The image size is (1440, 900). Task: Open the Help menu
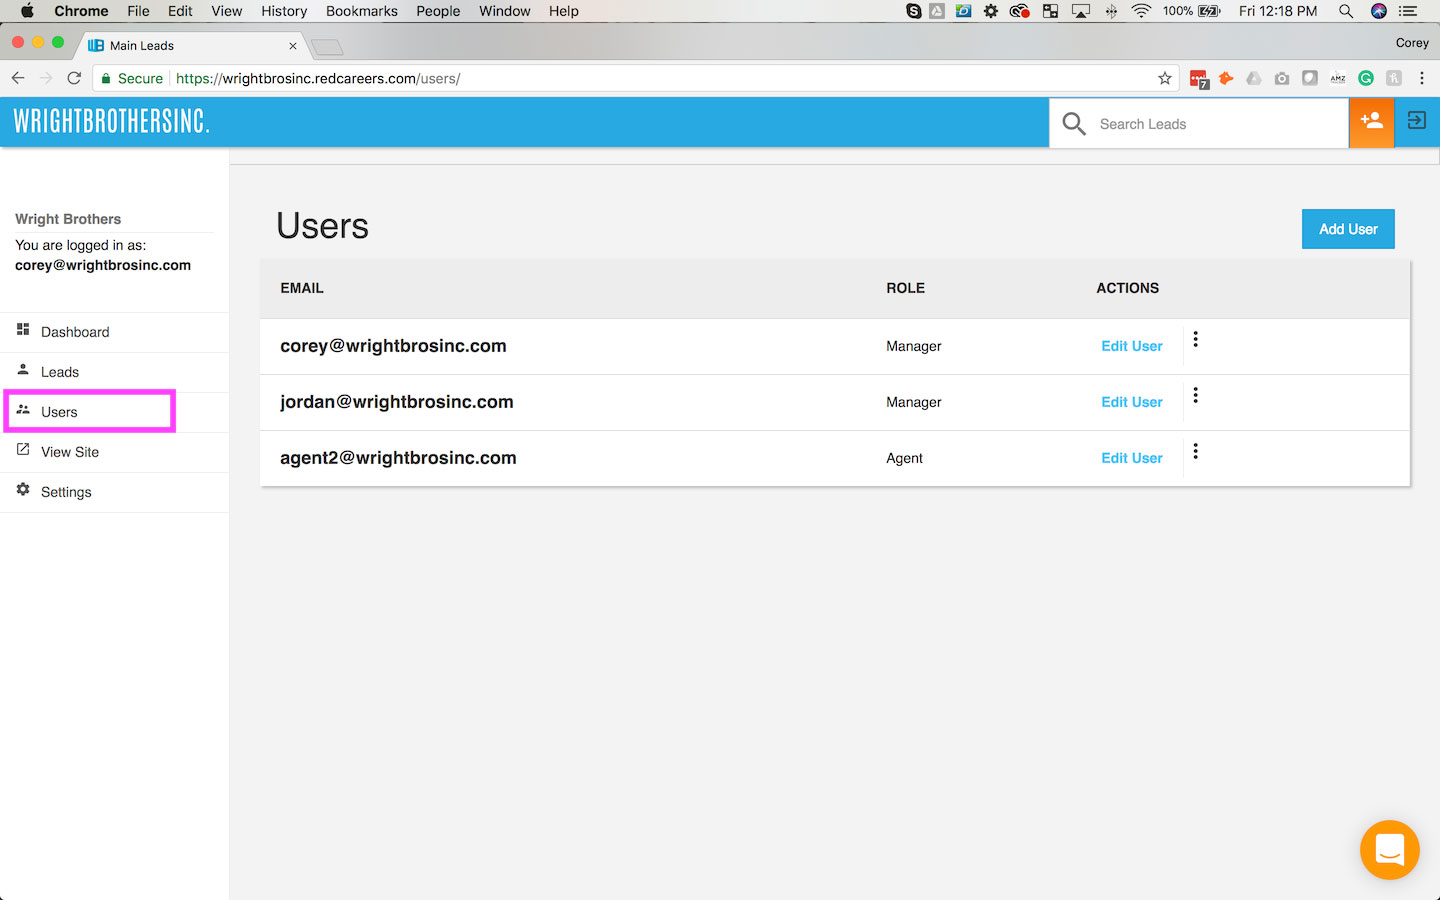tap(564, 11)
